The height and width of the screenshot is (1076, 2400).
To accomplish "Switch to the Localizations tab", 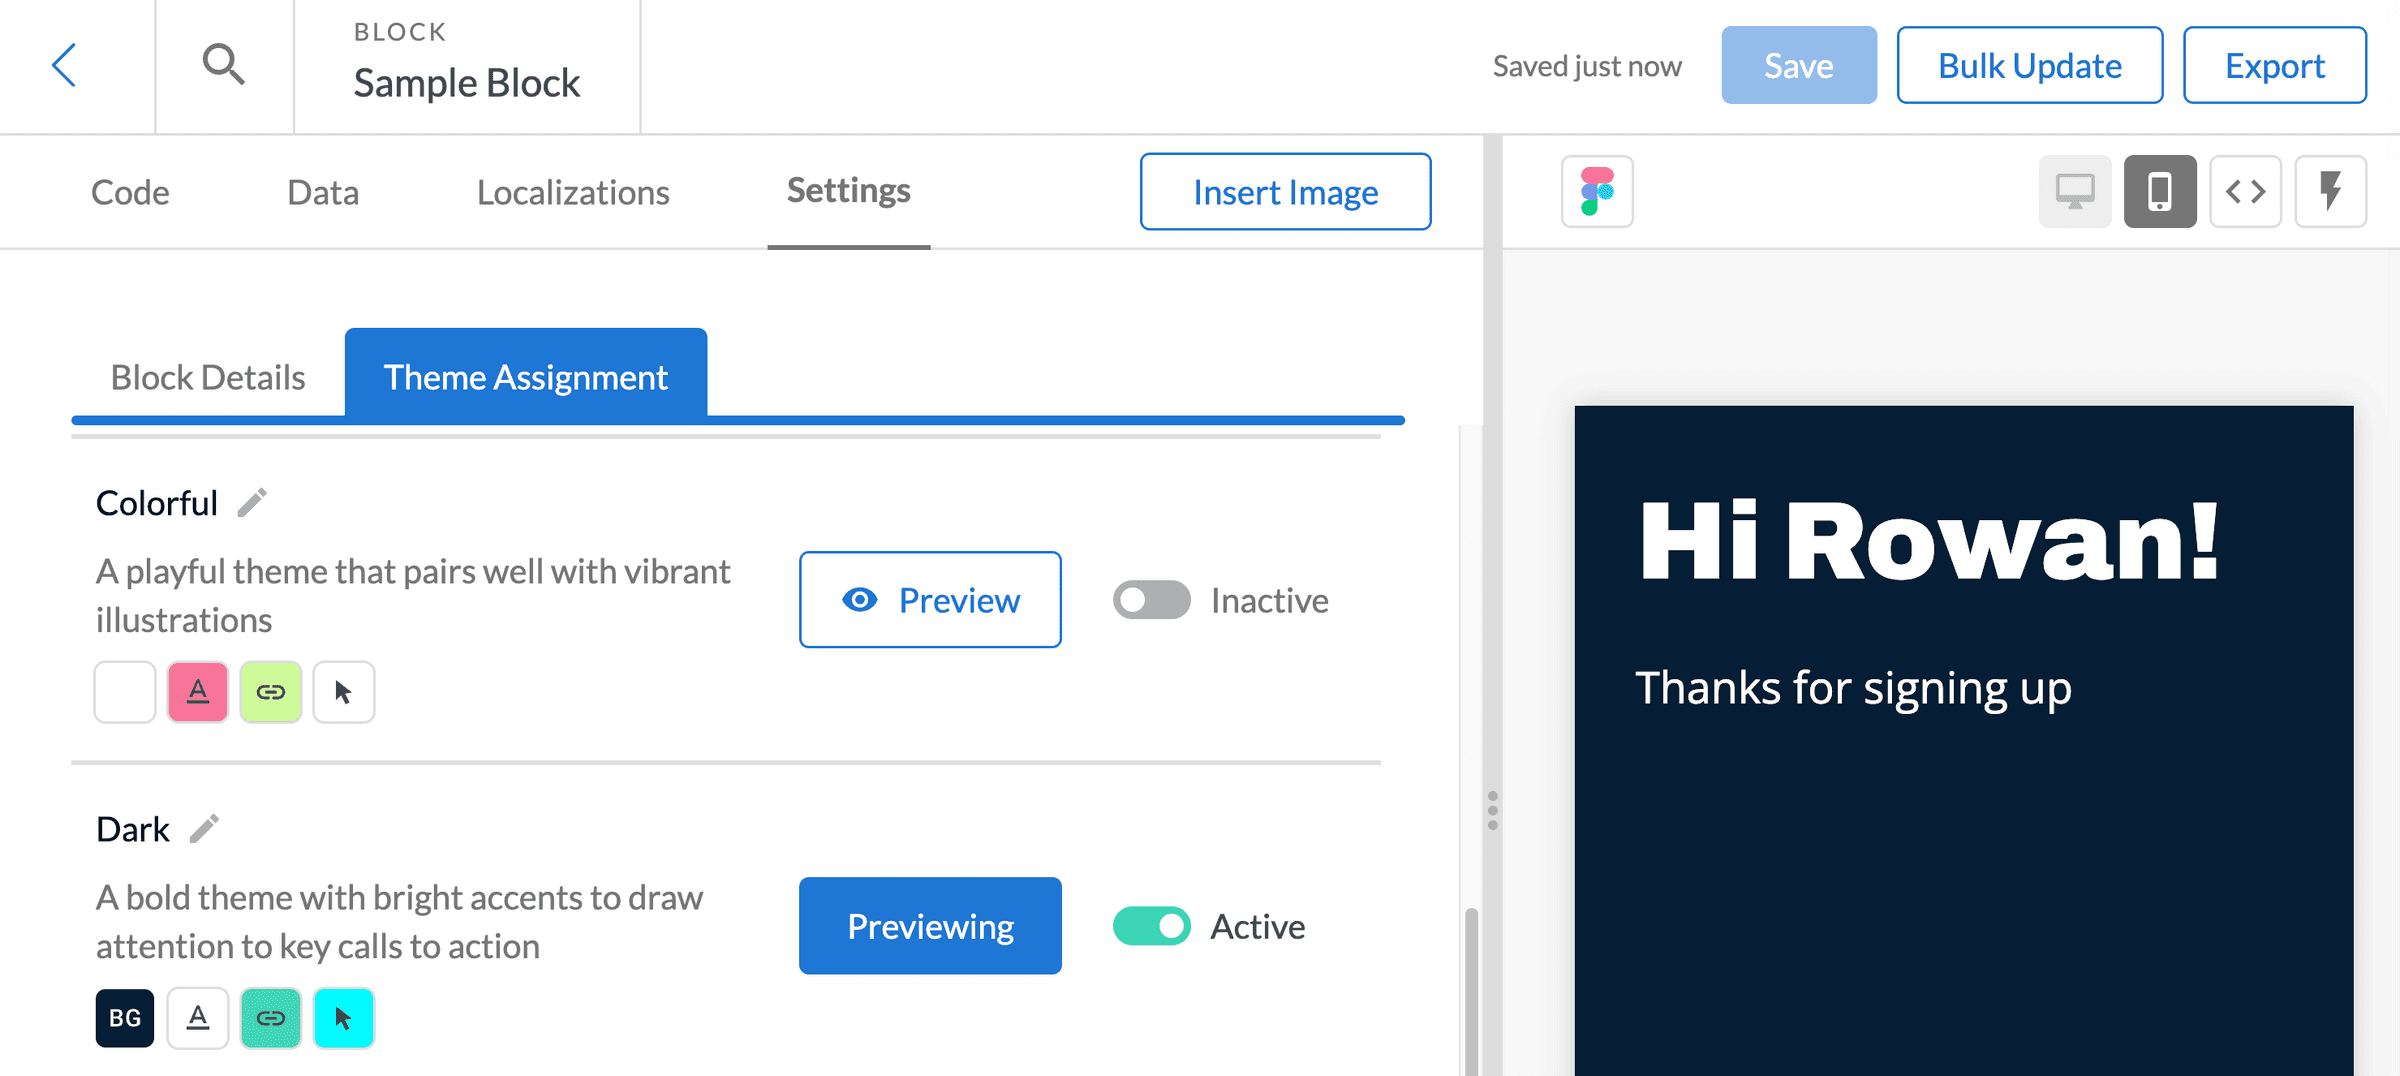I will 573,191.
